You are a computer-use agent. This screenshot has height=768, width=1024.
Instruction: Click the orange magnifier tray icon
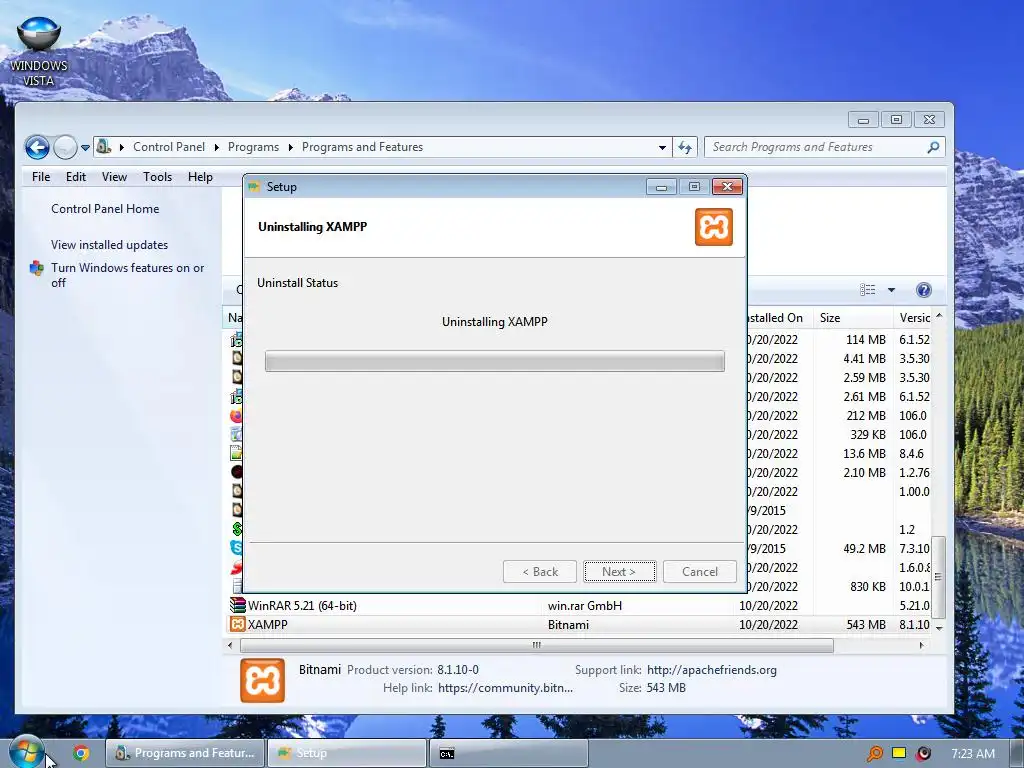[x=874, y=754]
